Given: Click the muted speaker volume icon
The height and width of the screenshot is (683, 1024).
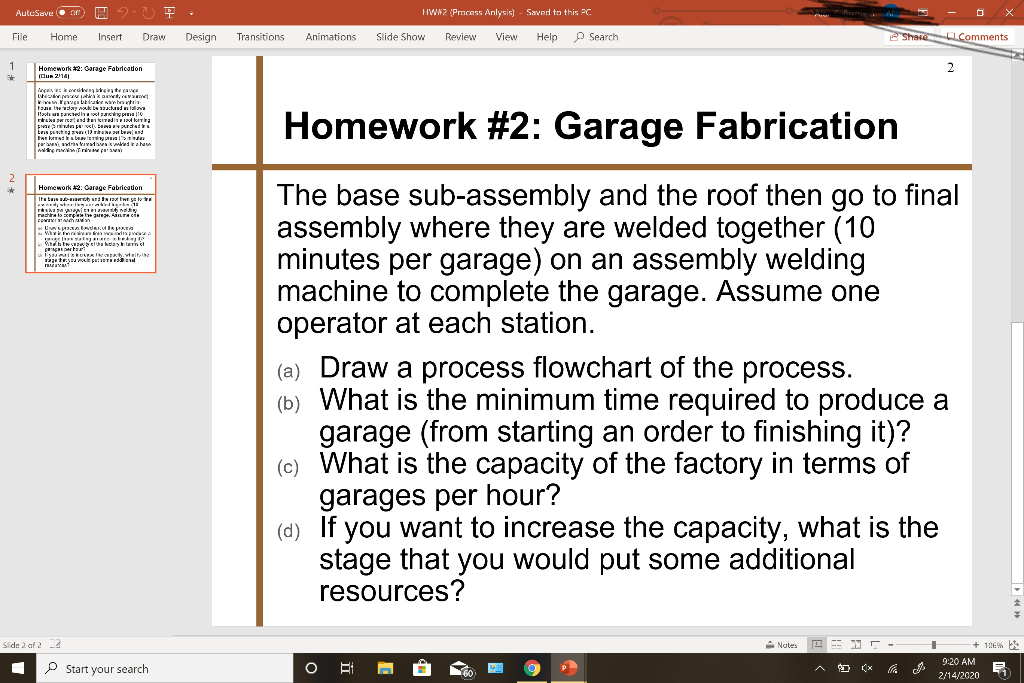Looking at the screenshot, I should coord(867,668).
